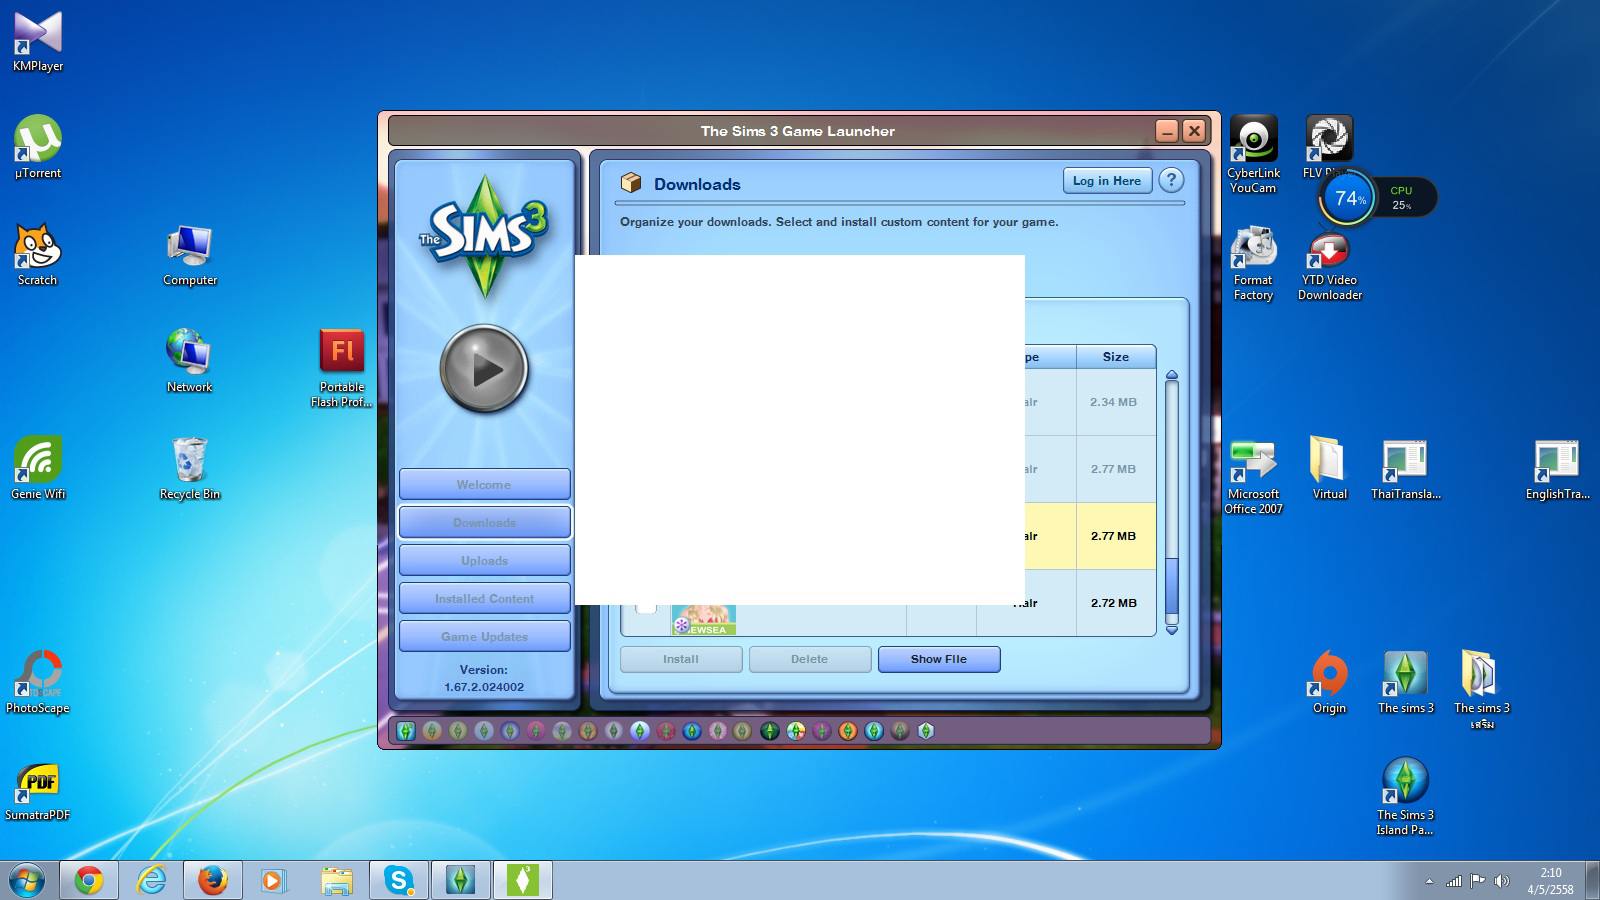This screenshot has height=900, width=1600.
Task: Open the YTD Video Downloader shortcut
Action: pyautogui.click(x=1330, y=266)
